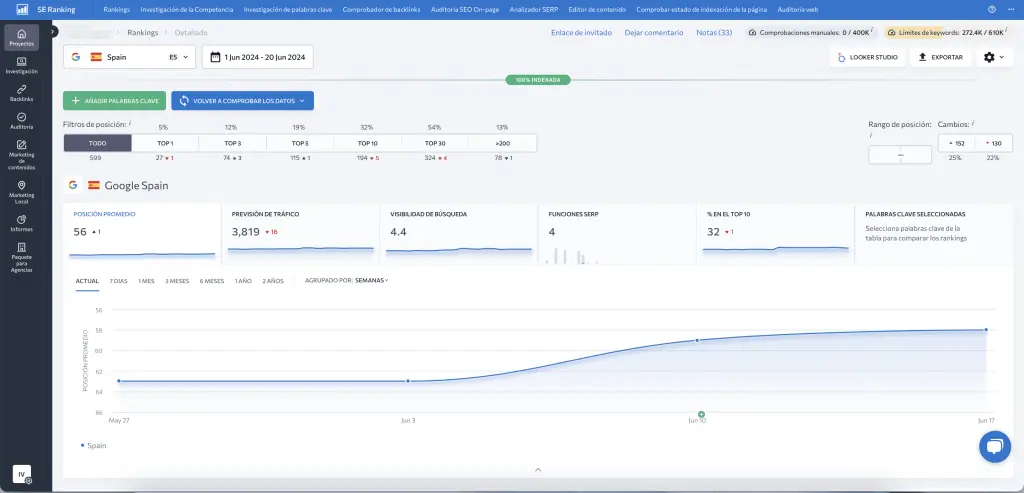Toggle Spain series in chart legend

[93, 445]
